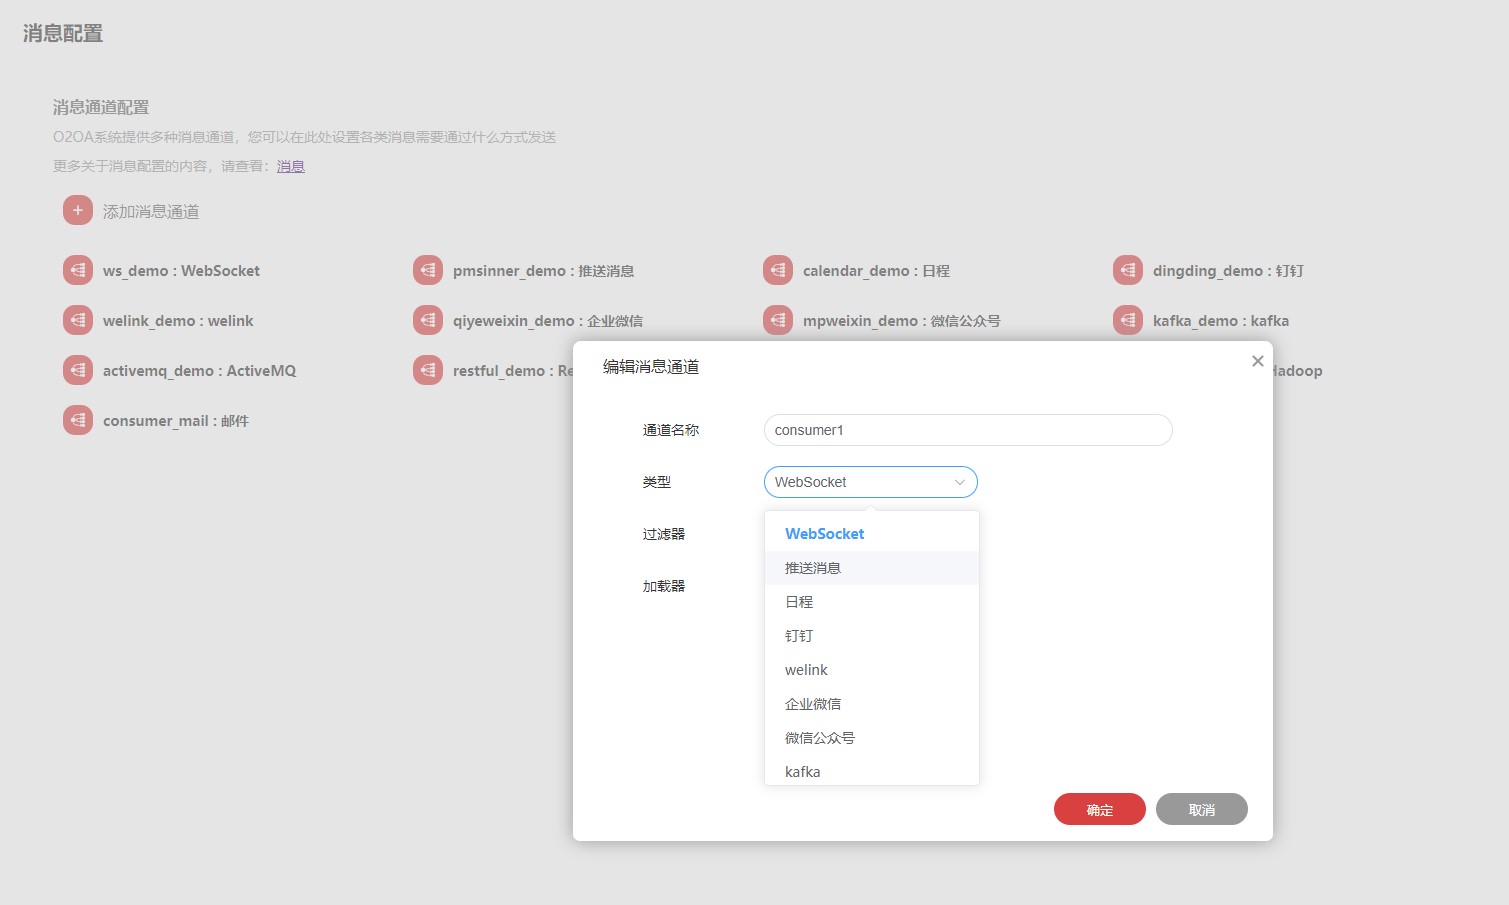
Task: Click the consumer_mail channel icon
Action: 78,421
